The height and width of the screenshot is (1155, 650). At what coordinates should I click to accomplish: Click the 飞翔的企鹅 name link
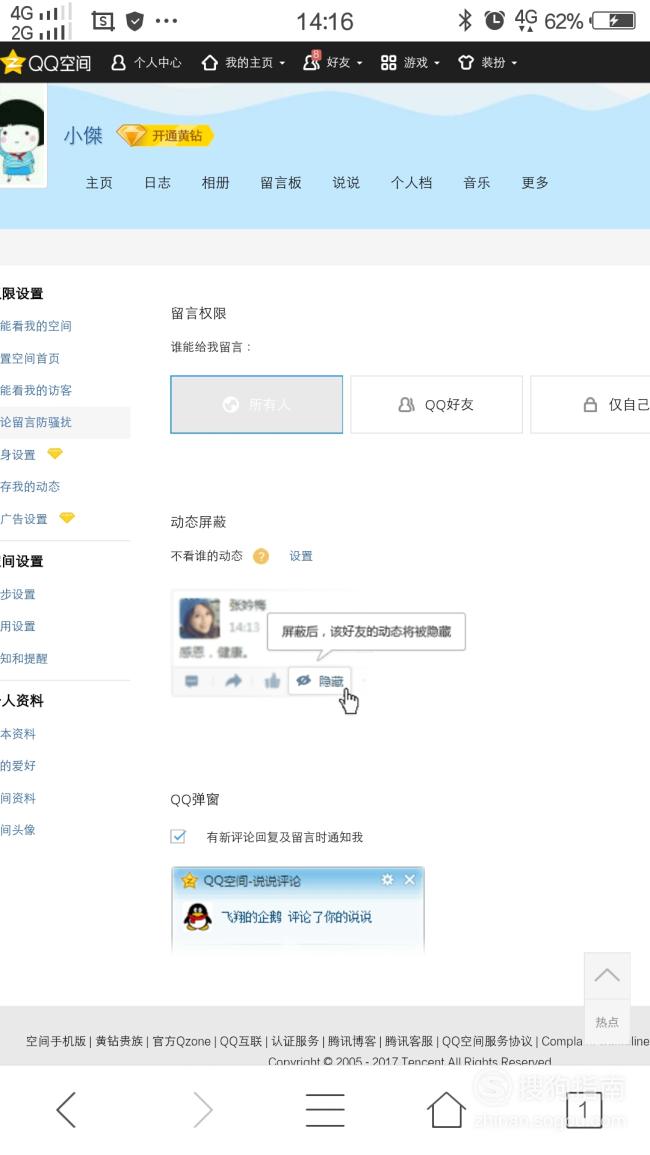tap(251, 917)
